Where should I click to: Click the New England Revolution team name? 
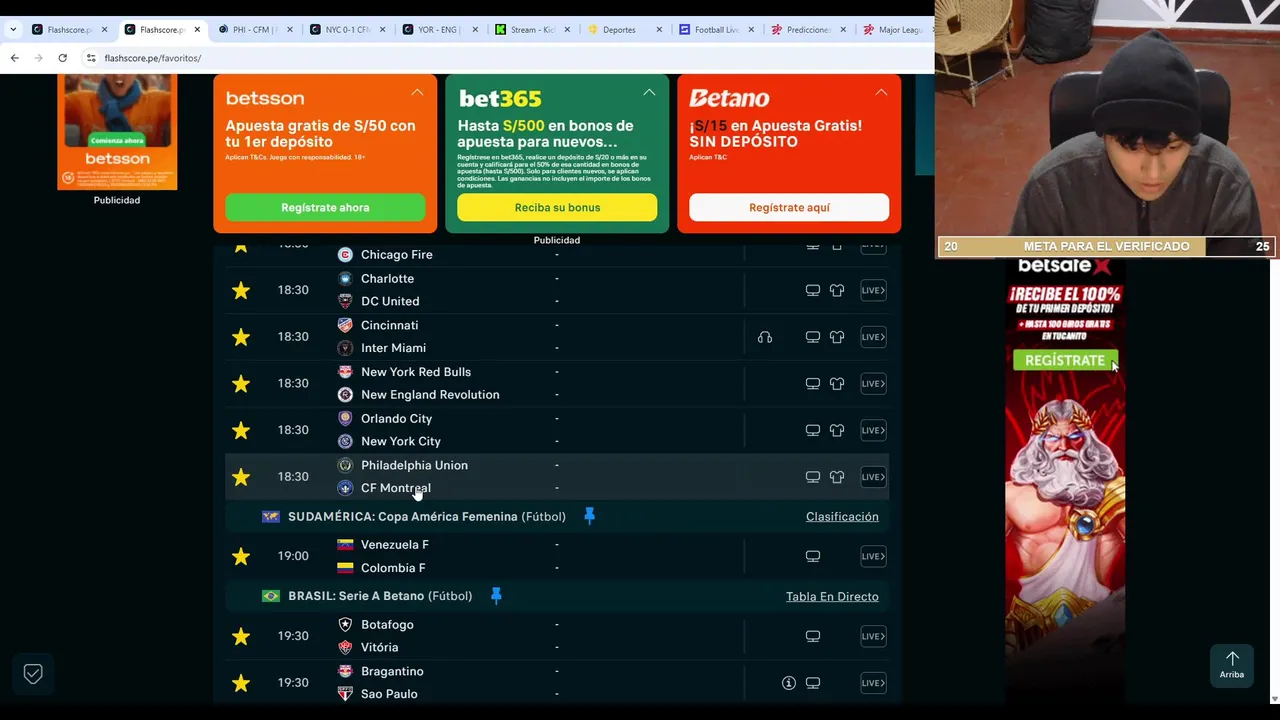pos(430,395)
